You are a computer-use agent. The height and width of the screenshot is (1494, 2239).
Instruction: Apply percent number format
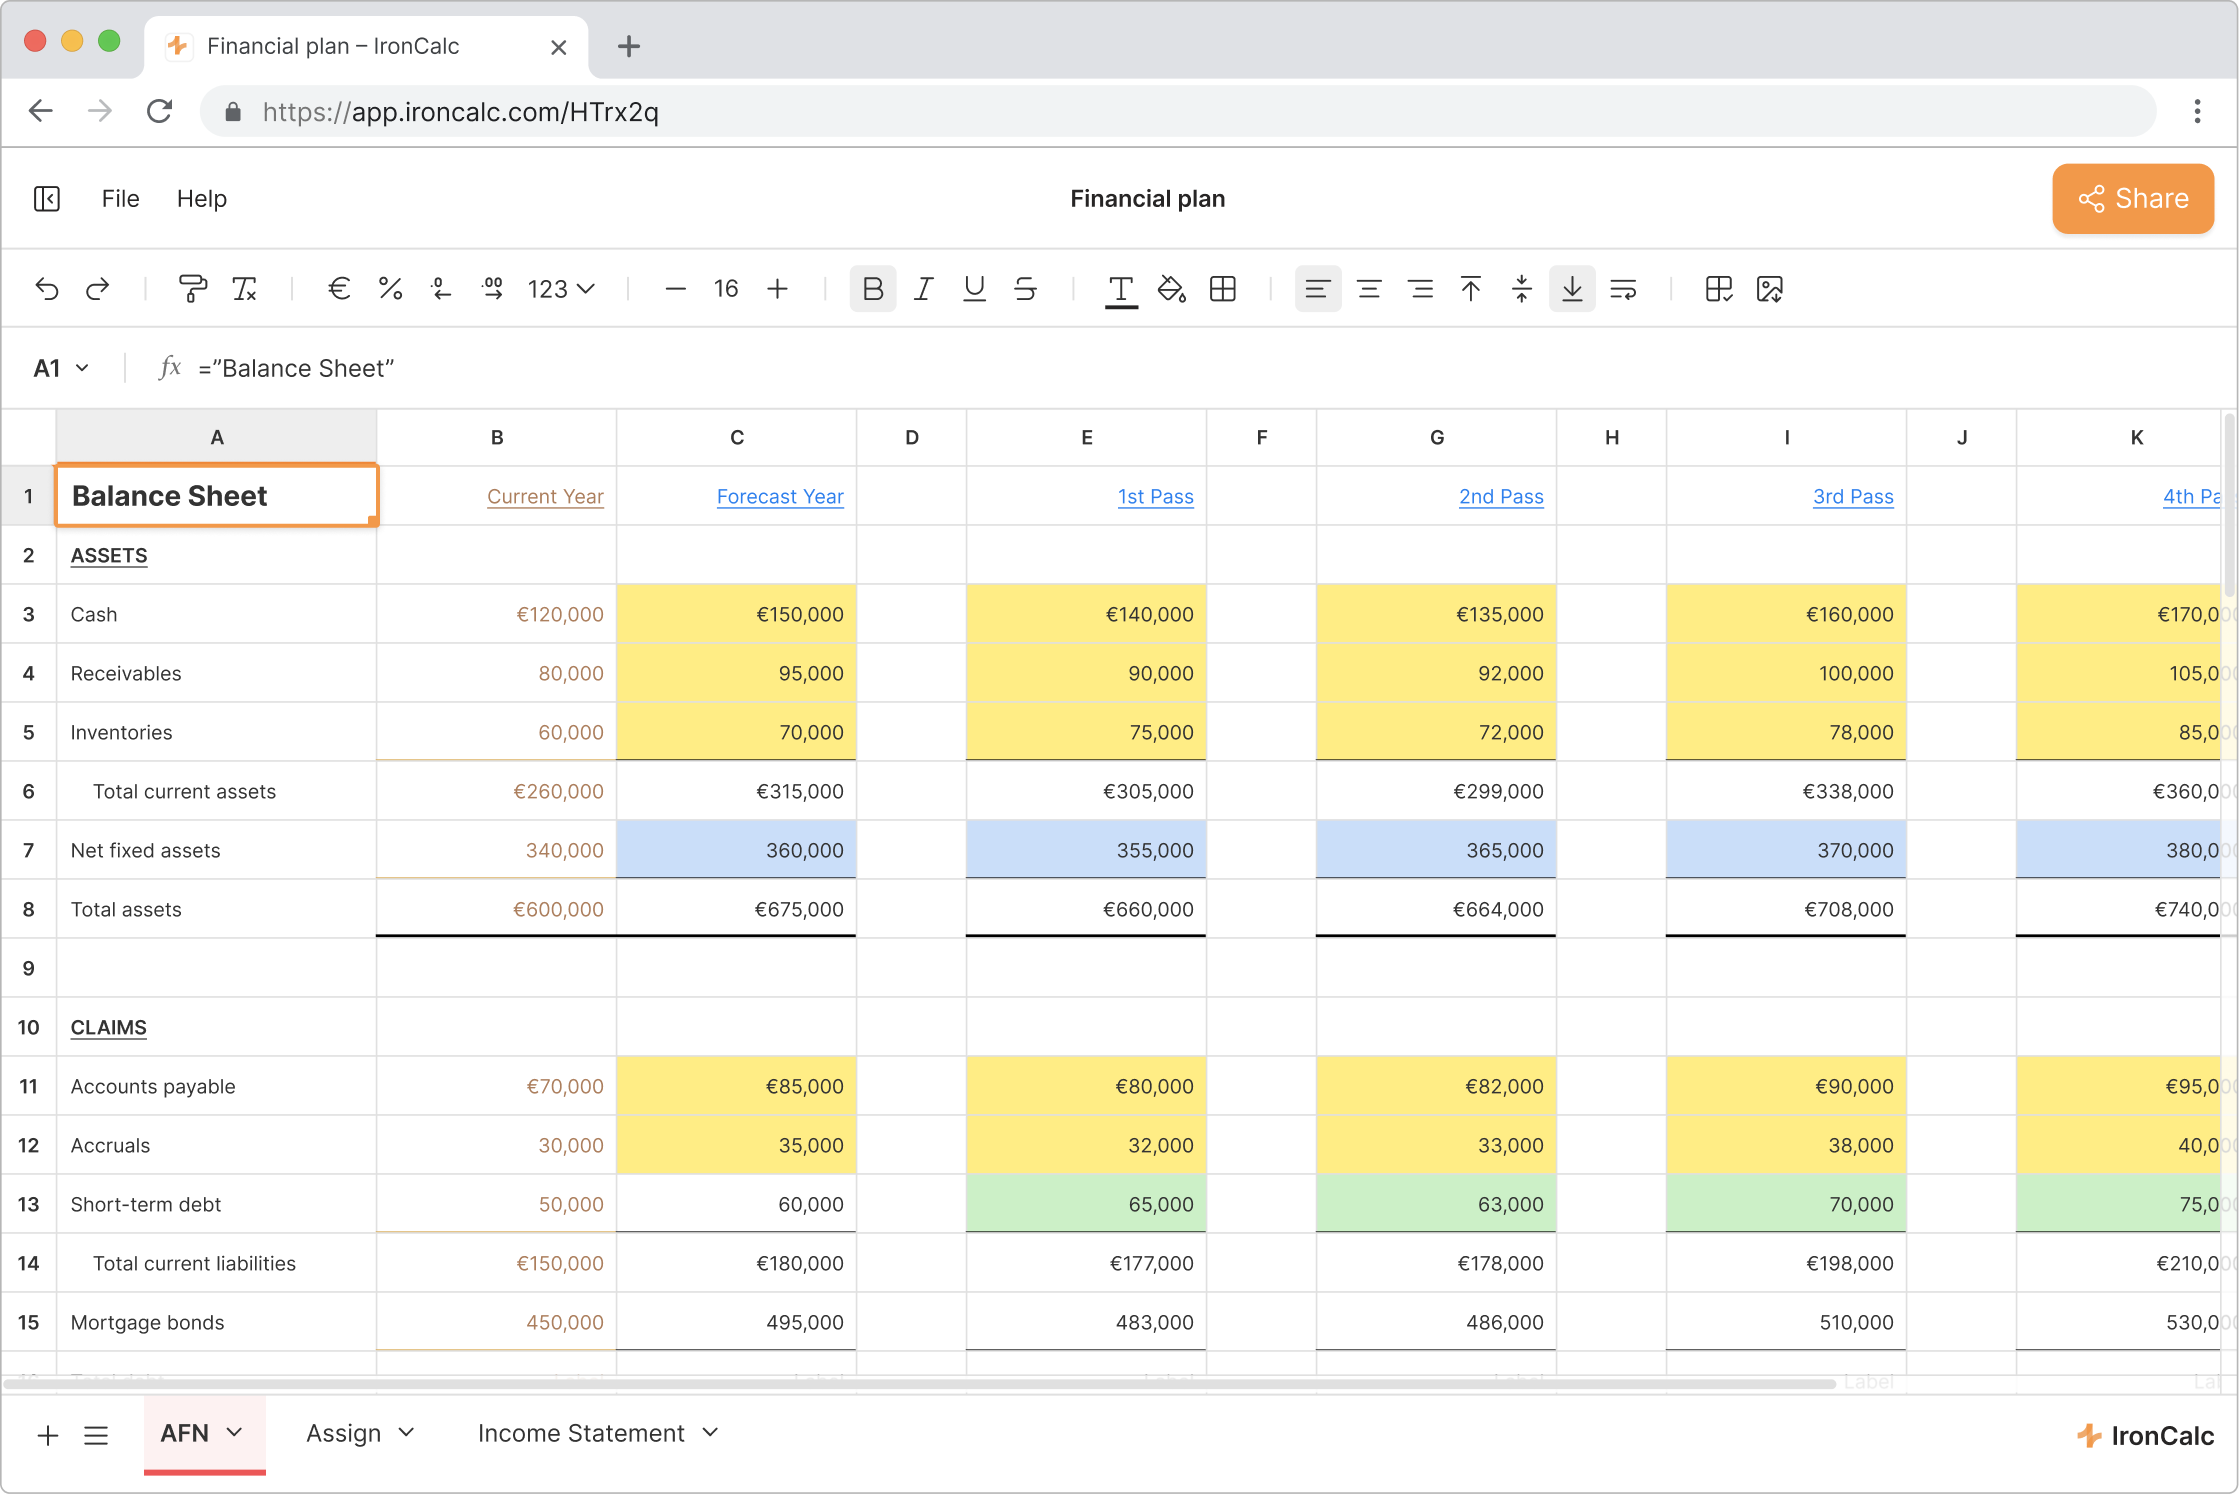pos(390,289)
